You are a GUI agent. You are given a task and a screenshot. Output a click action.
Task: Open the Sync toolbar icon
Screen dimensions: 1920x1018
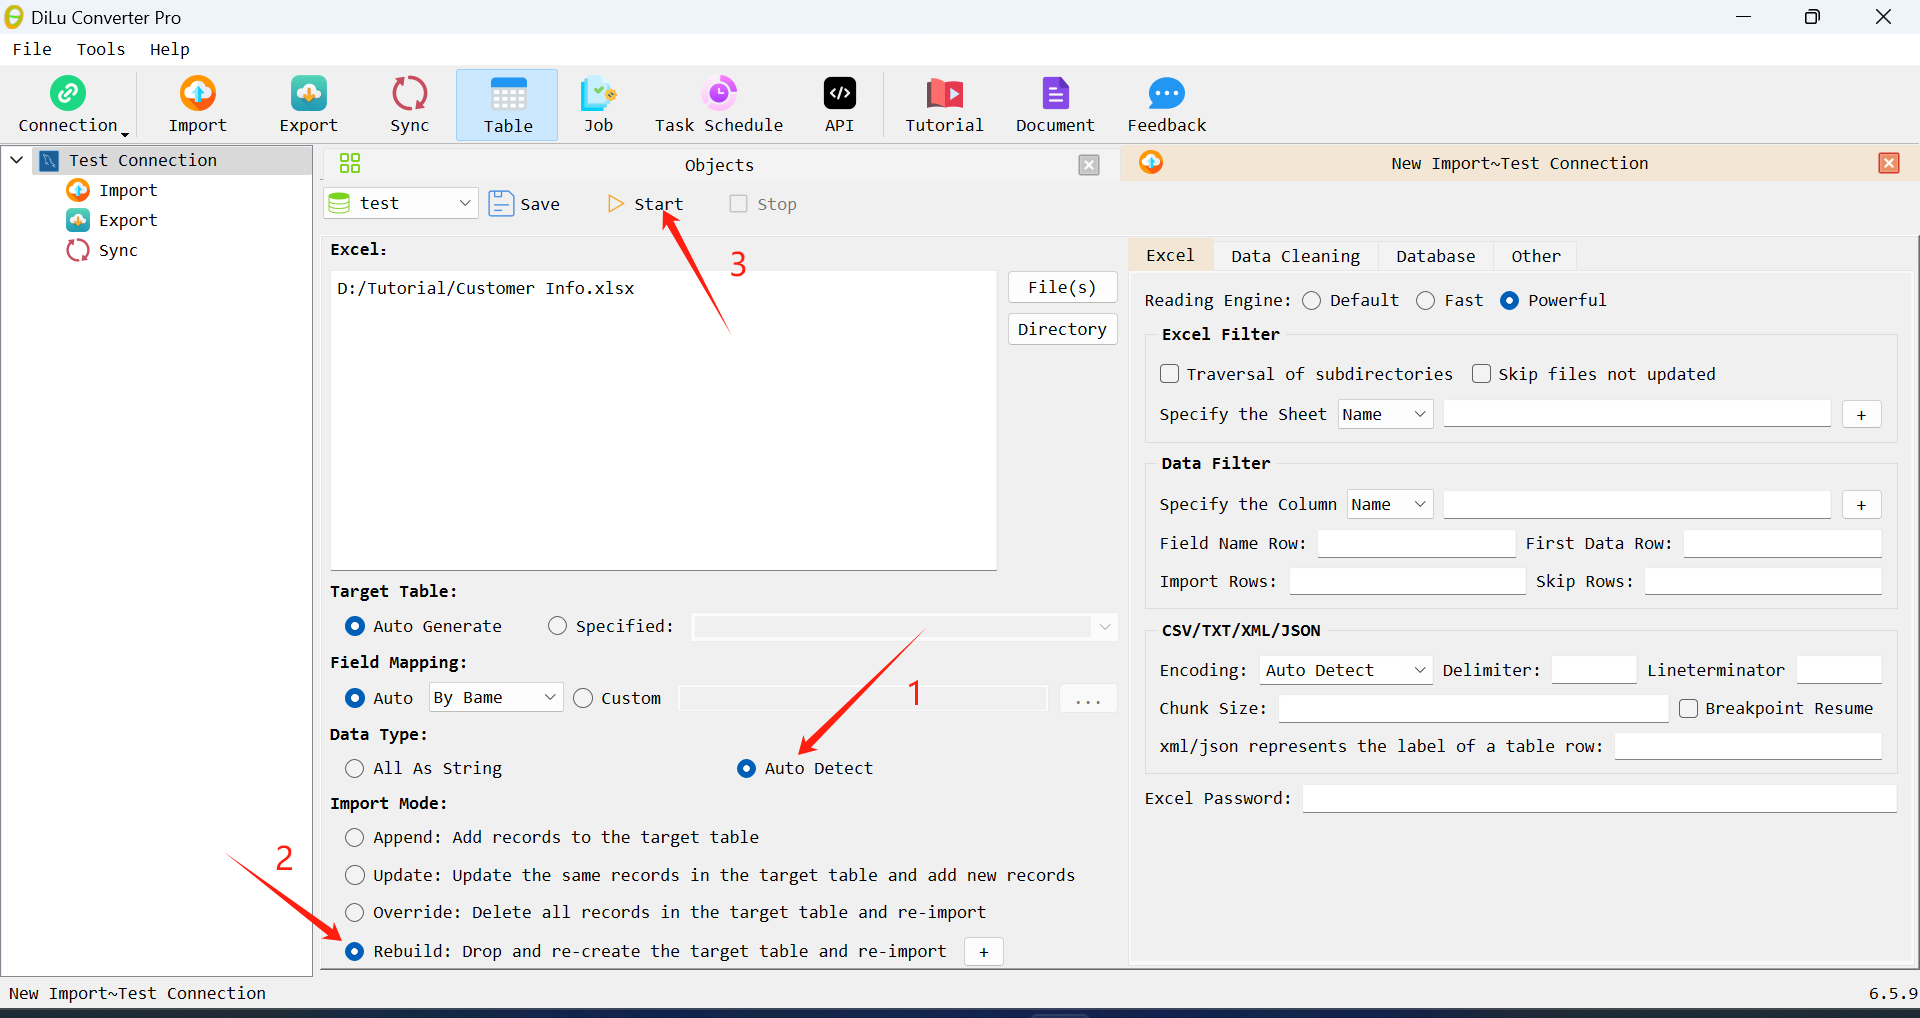point(409,93)
